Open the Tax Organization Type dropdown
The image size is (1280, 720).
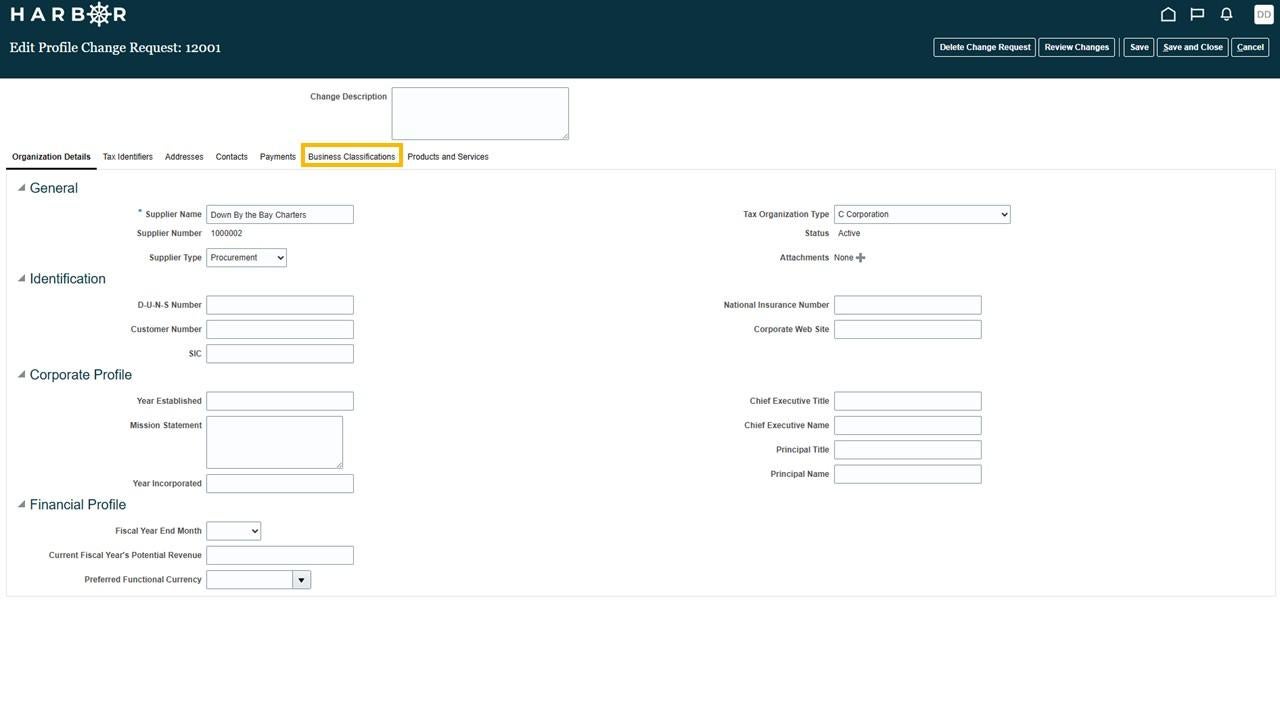click(x=922, y=214)
